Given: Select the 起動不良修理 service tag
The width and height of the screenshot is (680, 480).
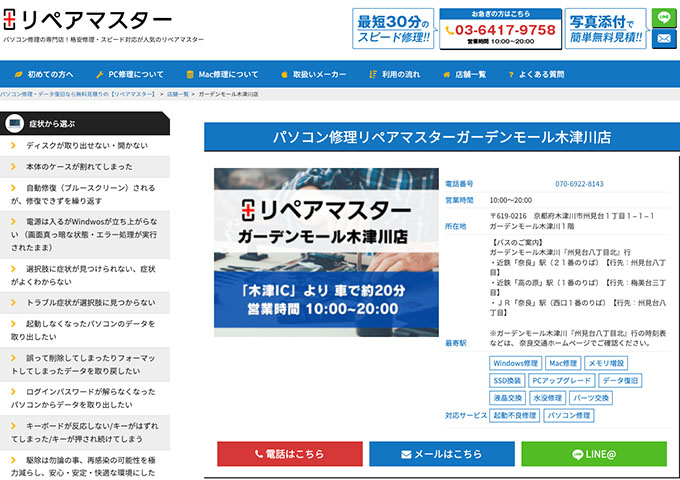Looking at the screenshot, I should [x=515, y=415].
